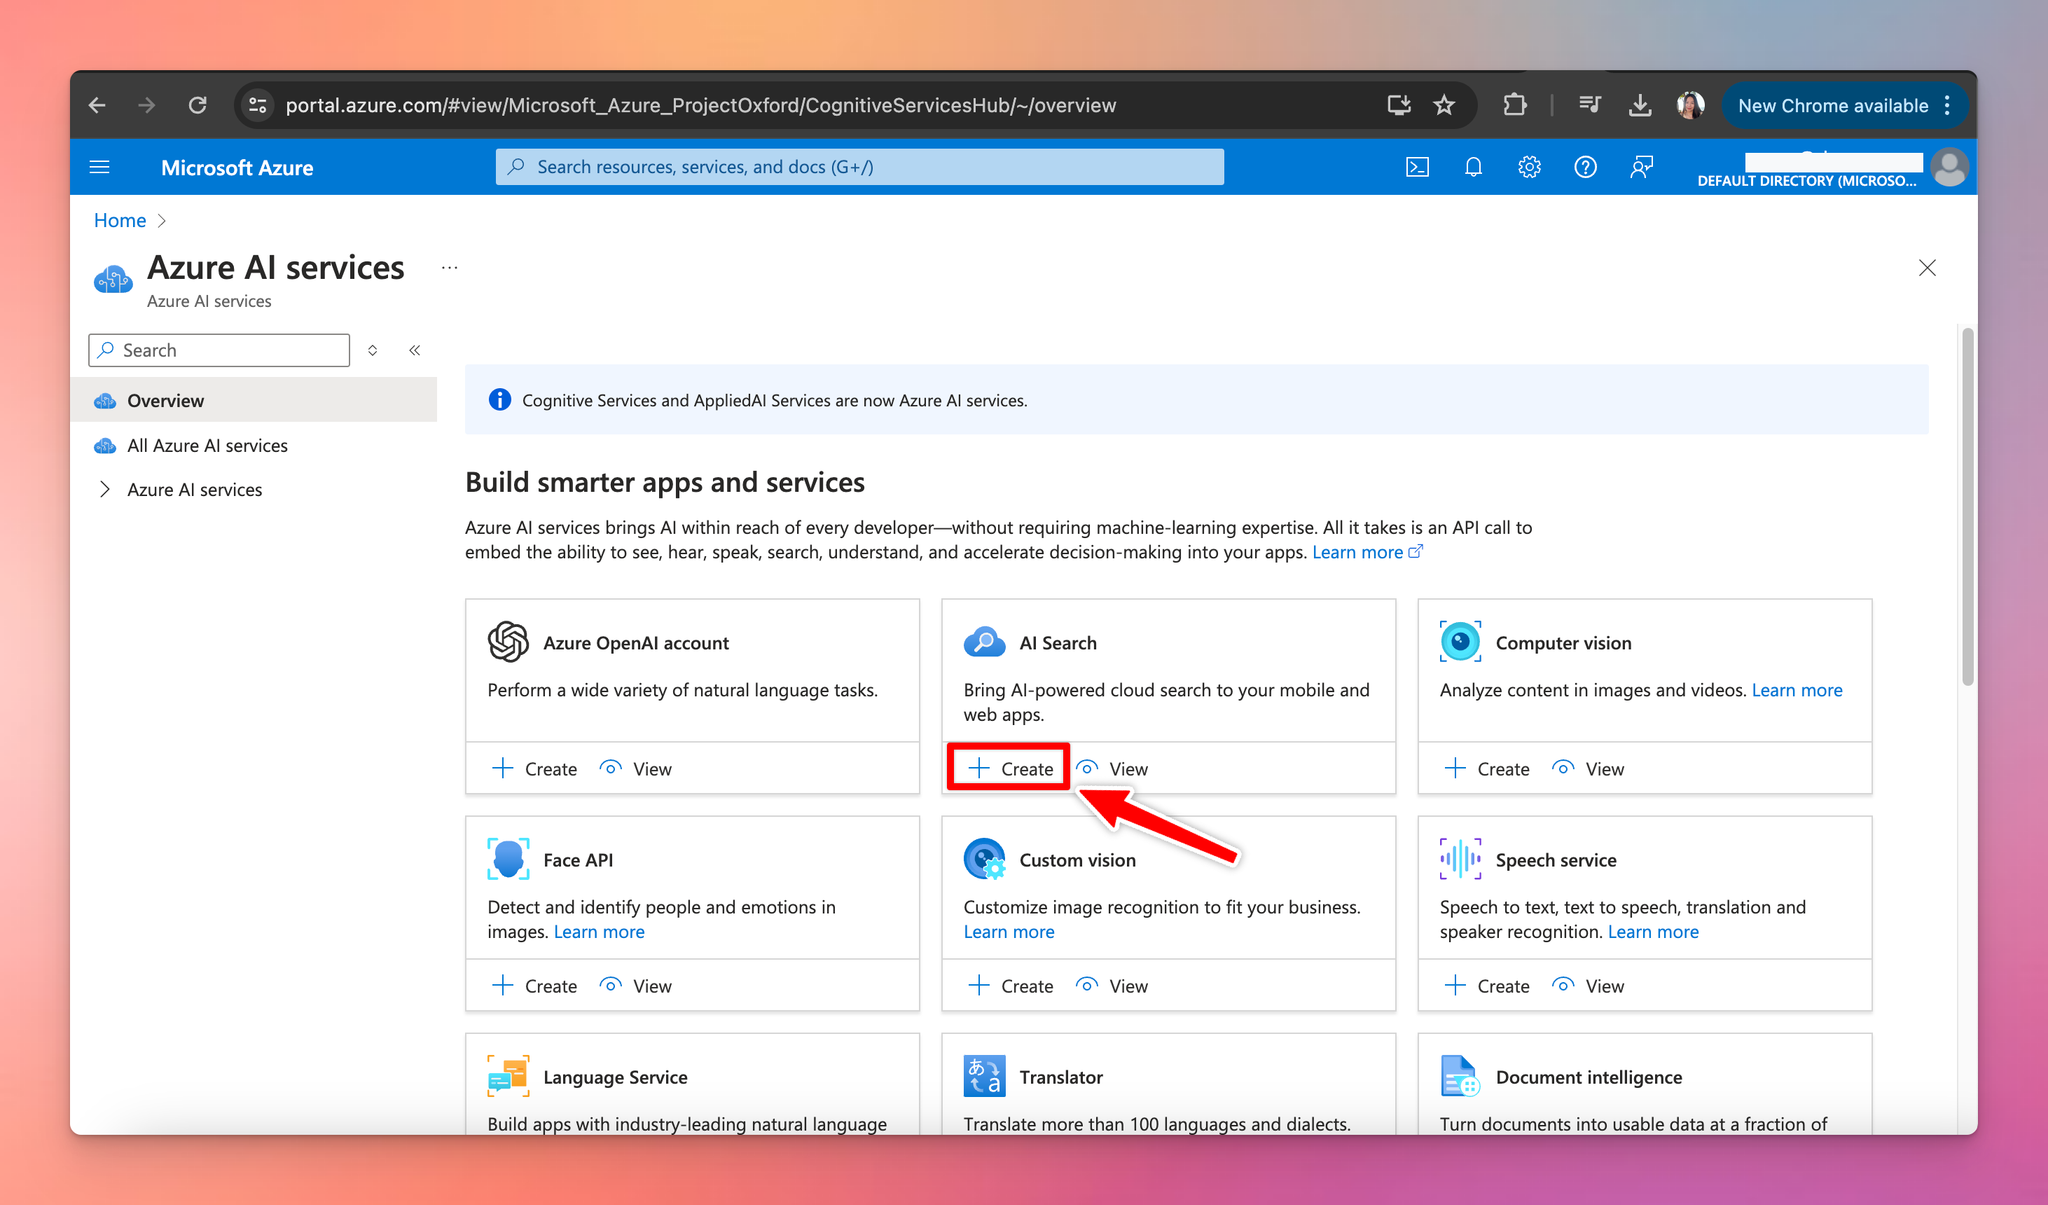View Speech service resources

1588,985
